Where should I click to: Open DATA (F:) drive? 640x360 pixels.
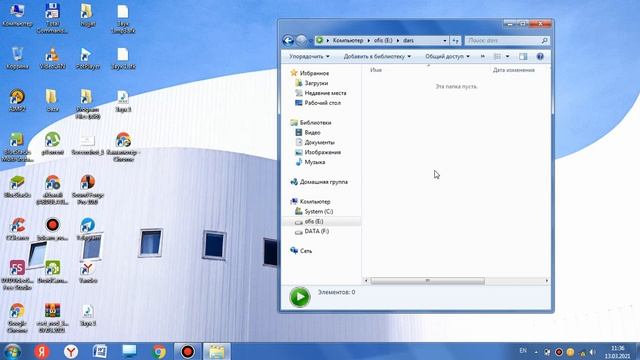click(316, 231)
